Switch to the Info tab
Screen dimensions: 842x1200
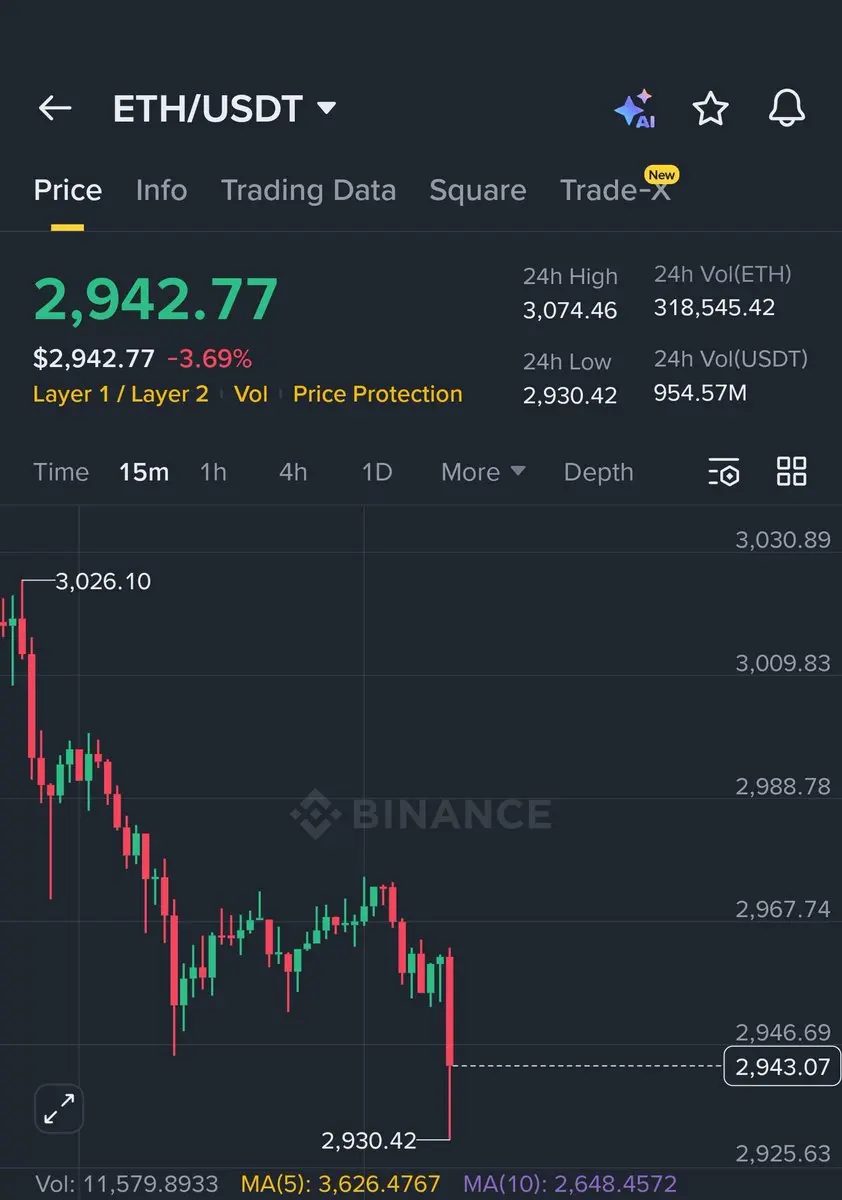pos(161,190)
